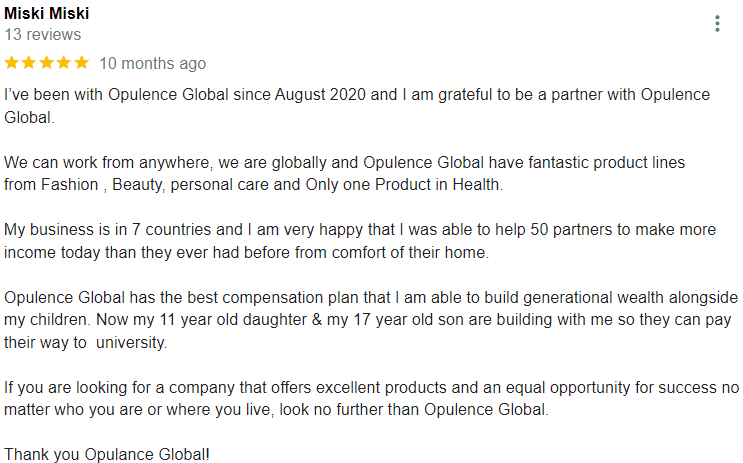Click the paragraph starting "I've been with Opulence"
The width and height of the screenshot is (743, 463).
(x=357, y=106)
